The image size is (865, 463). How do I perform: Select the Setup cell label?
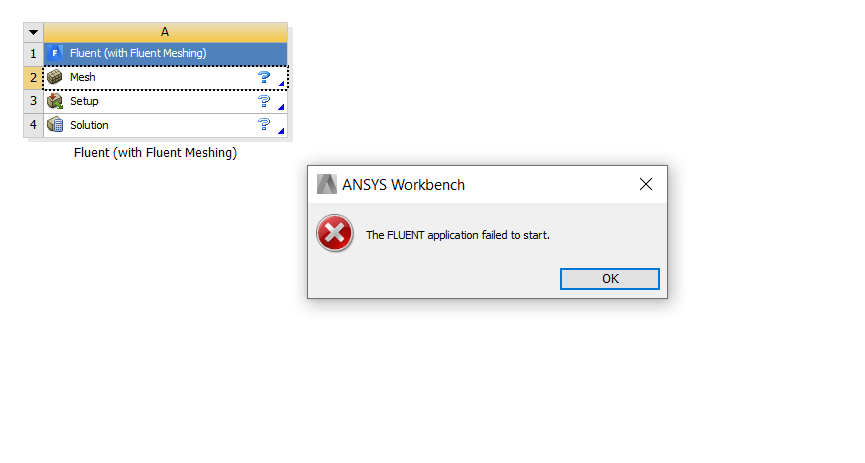tap(84, 102)
